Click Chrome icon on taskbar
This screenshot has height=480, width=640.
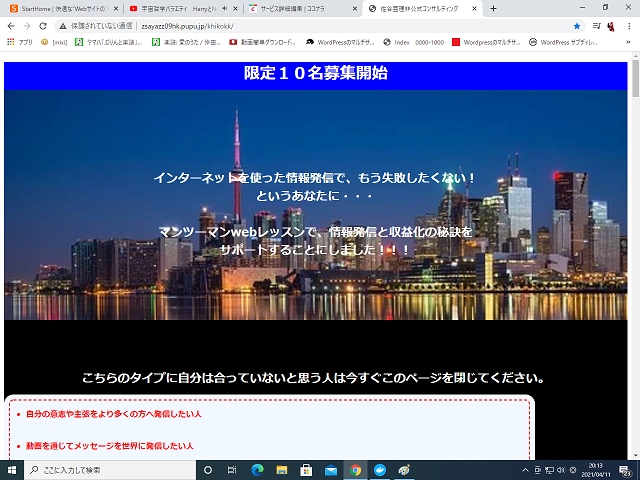(x=356, y=470)
